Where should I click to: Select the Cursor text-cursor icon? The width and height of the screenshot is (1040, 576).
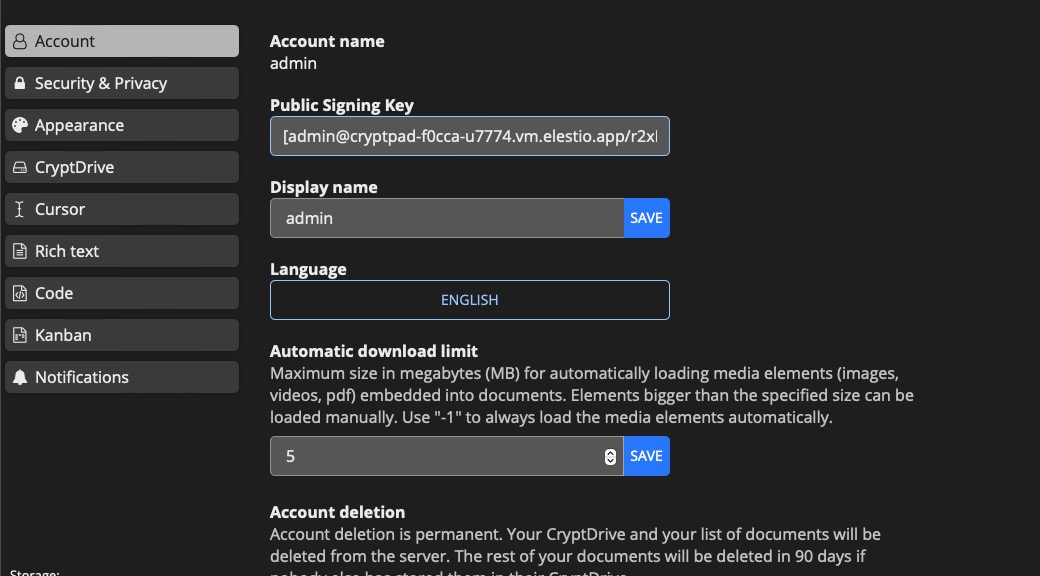click(x=20, y=209)
